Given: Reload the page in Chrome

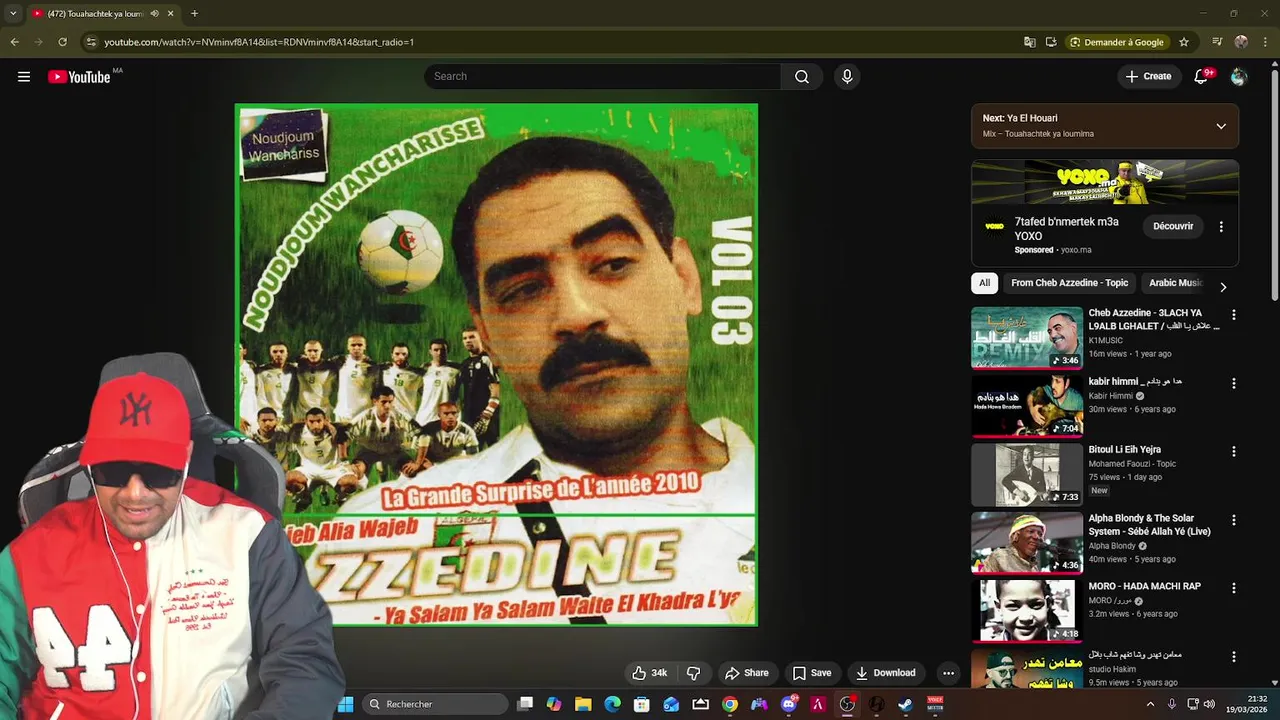Looking at the screenshot, I should coord(62,42).
